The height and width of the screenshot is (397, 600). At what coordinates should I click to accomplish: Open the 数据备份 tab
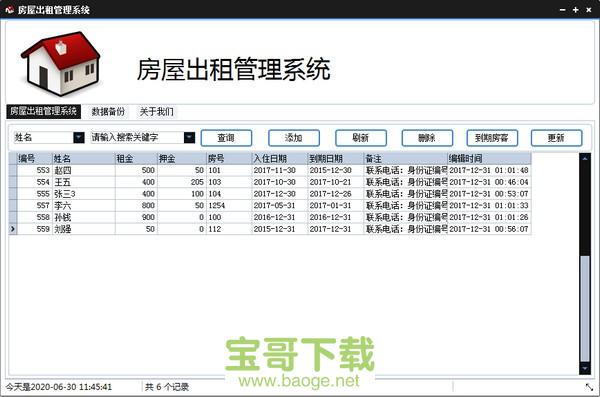click(x=108, y=112)
